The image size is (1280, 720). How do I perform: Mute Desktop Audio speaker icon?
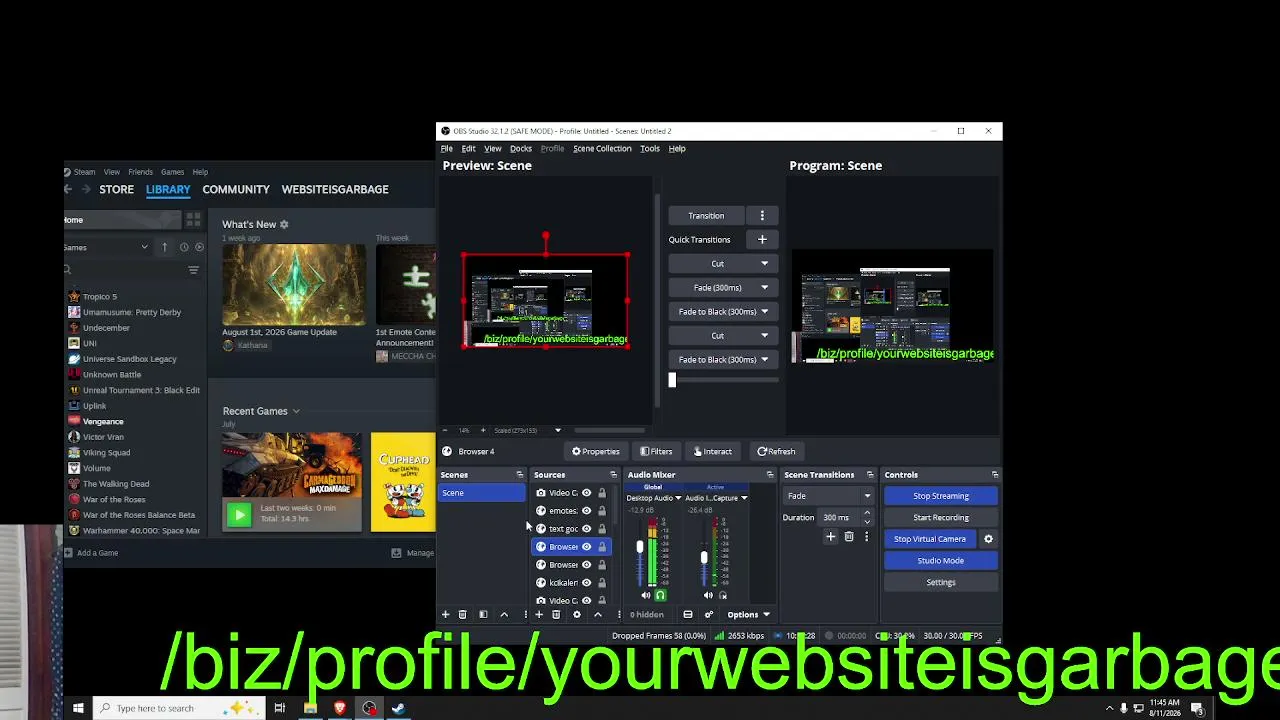(646, 596)
